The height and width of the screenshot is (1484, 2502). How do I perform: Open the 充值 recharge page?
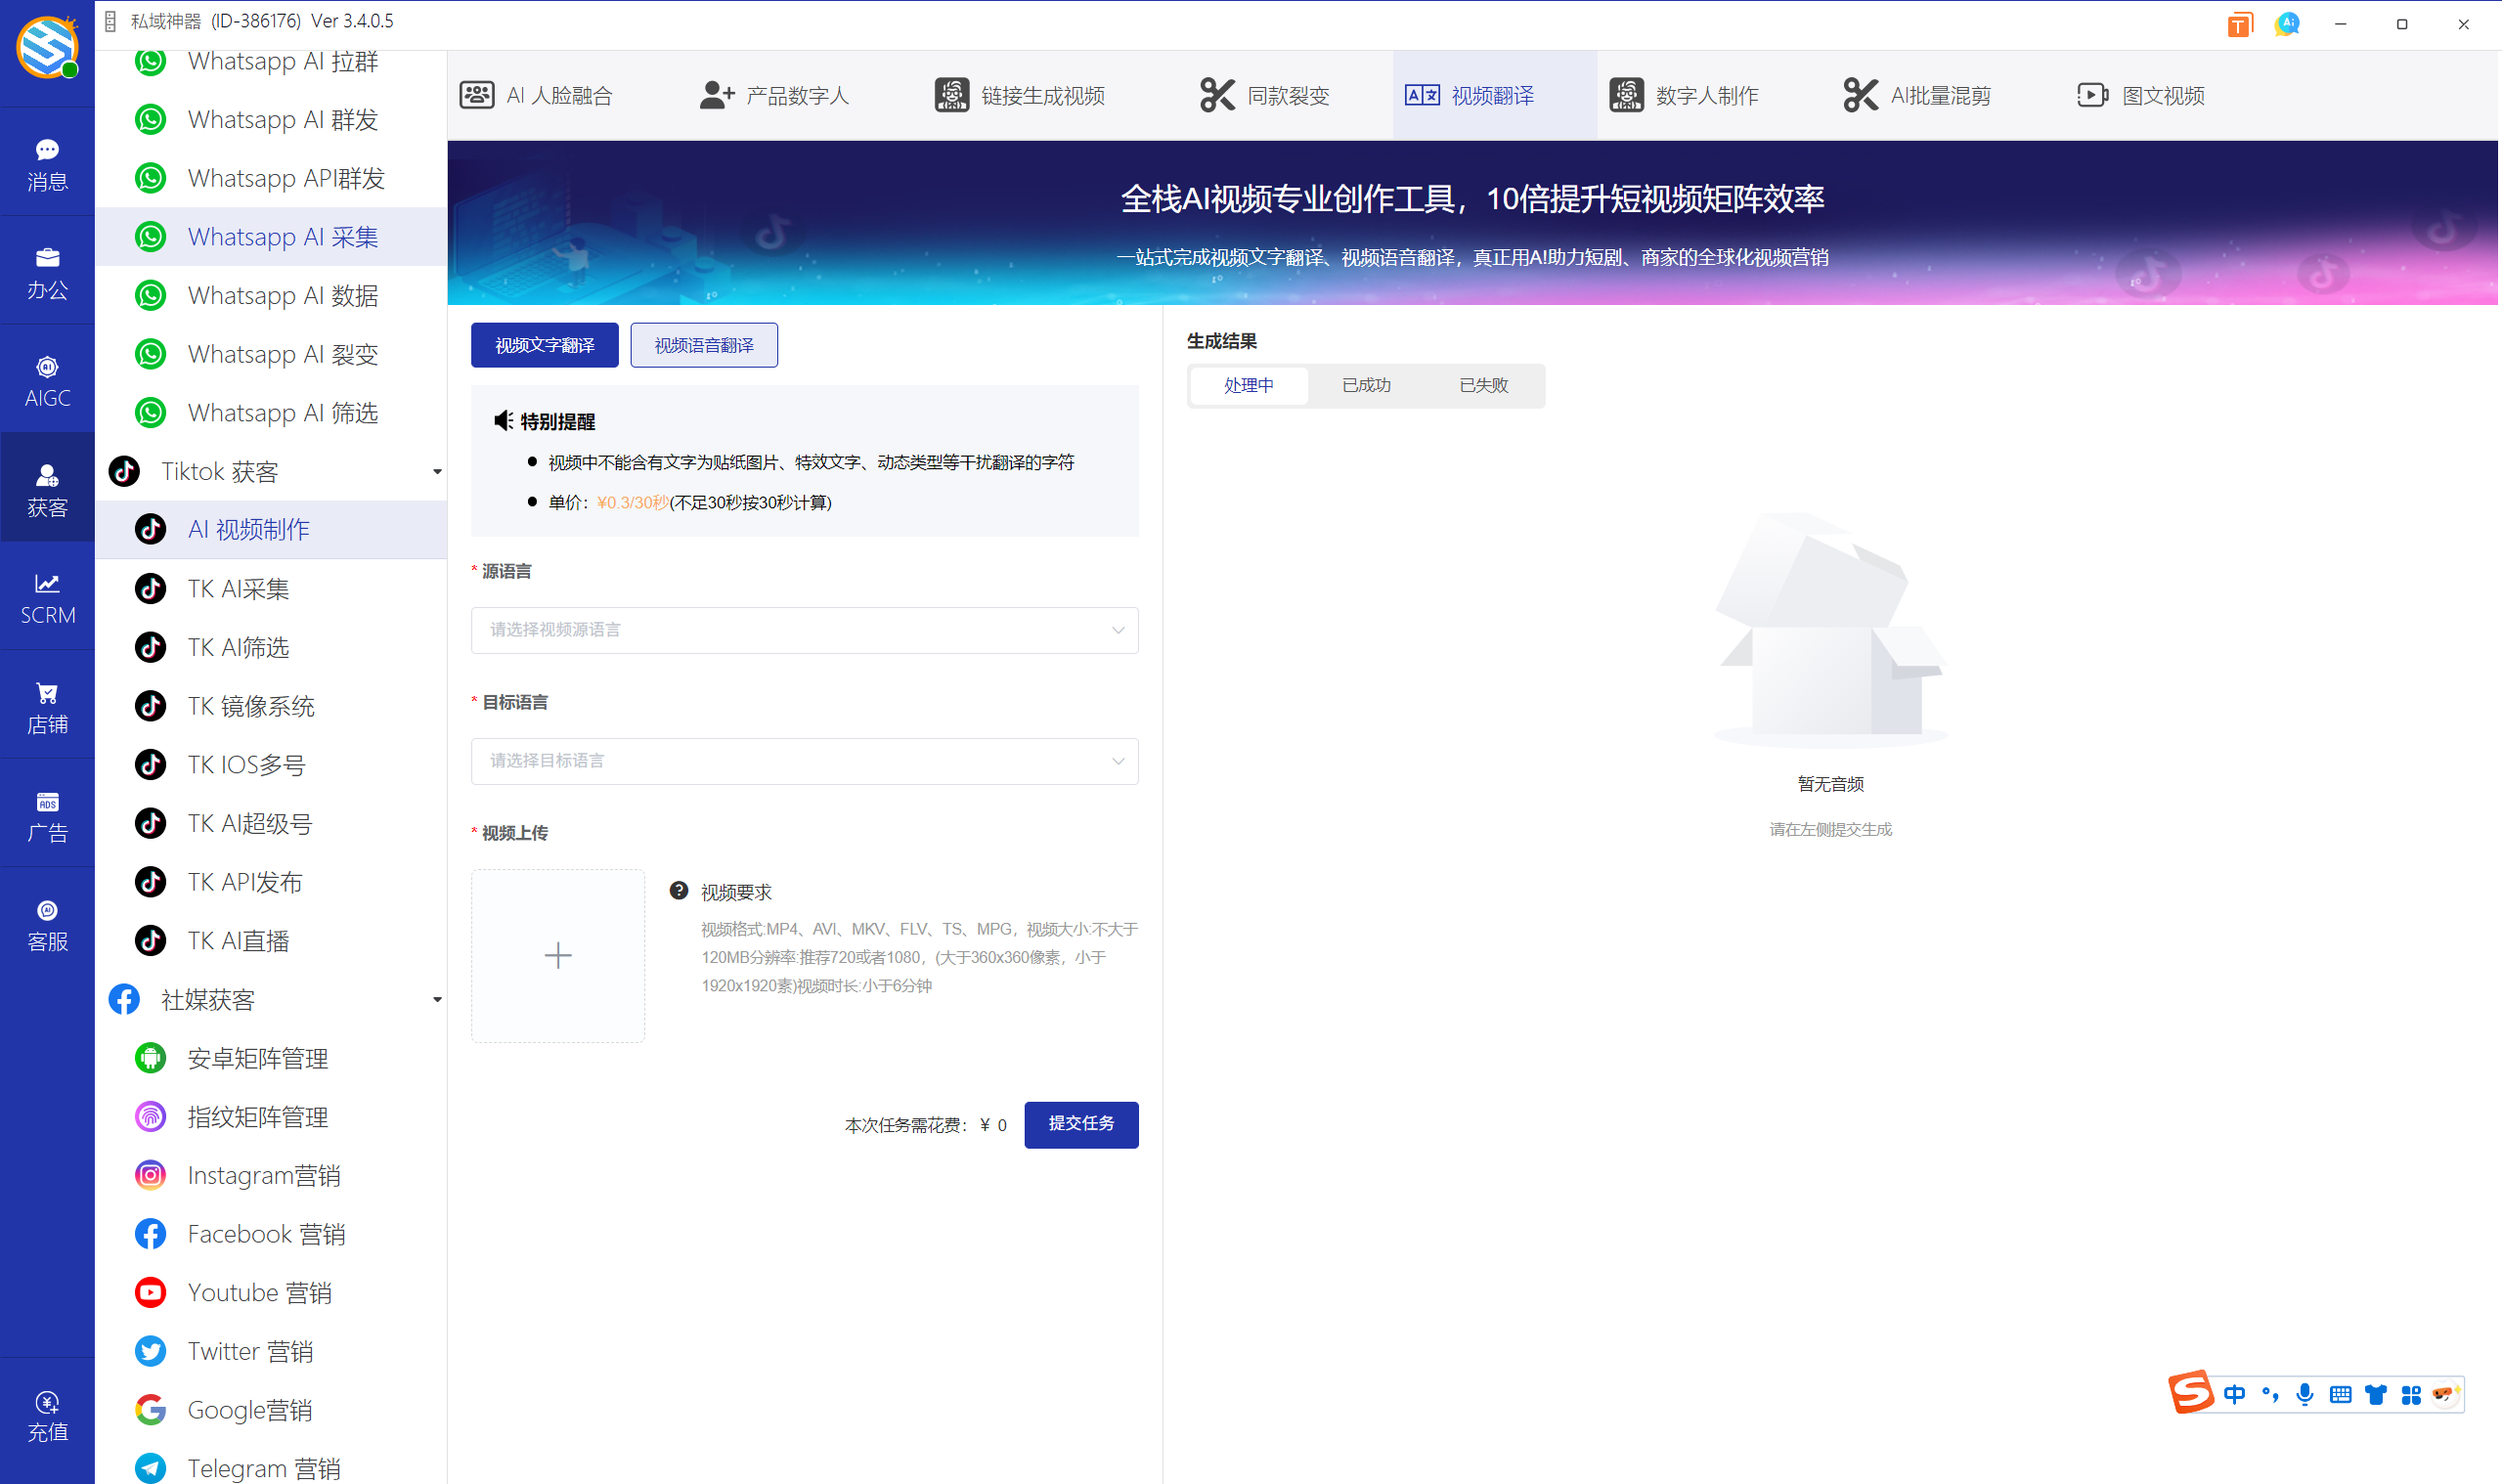tap(47, 1414)
